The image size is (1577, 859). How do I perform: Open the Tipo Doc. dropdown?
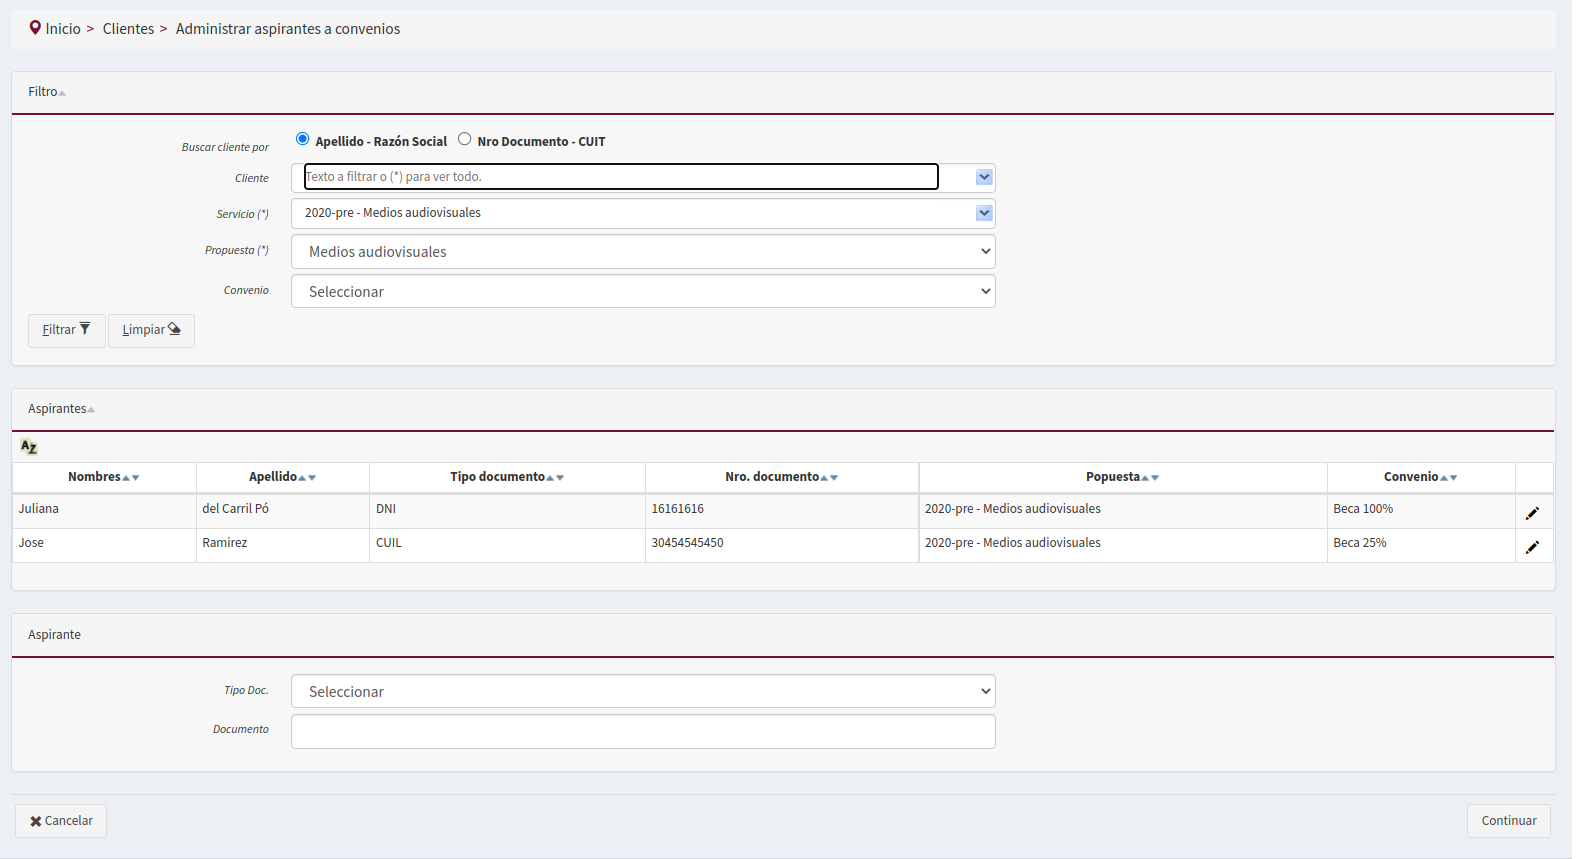(643, 692)
